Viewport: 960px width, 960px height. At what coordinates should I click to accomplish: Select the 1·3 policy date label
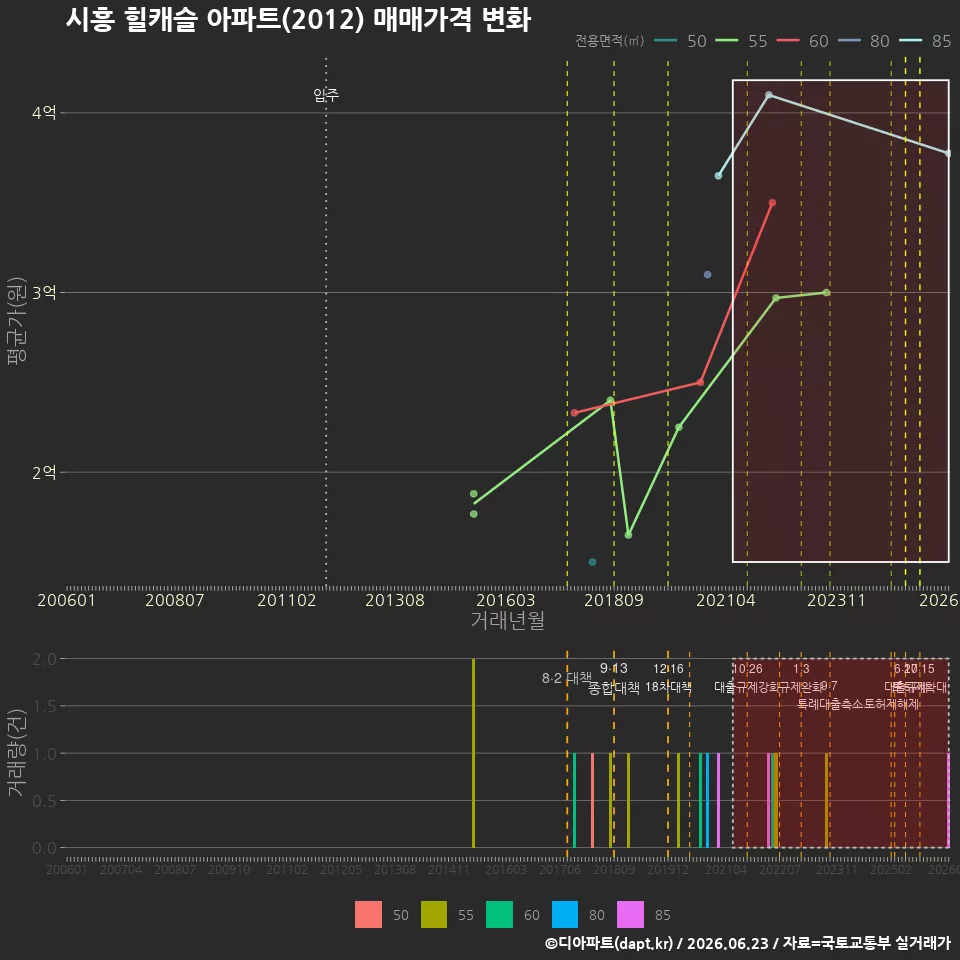coord(801,669)
